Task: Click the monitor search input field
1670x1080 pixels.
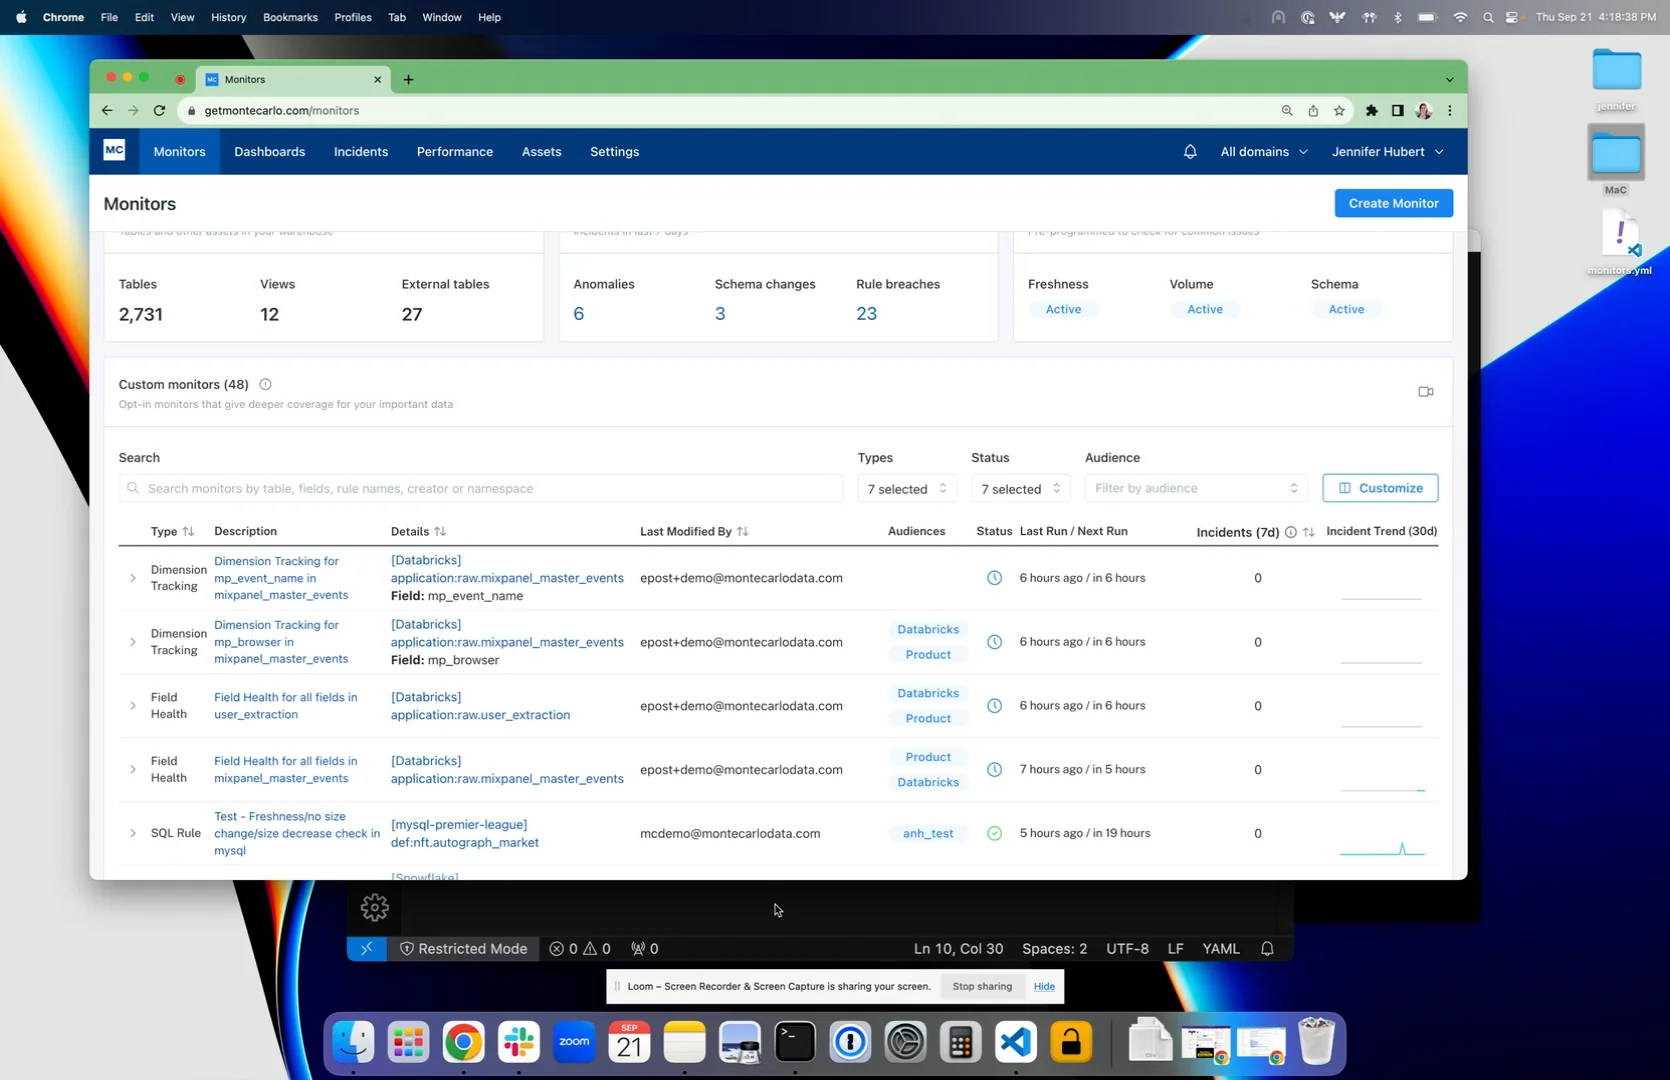Action: [481, 489]
